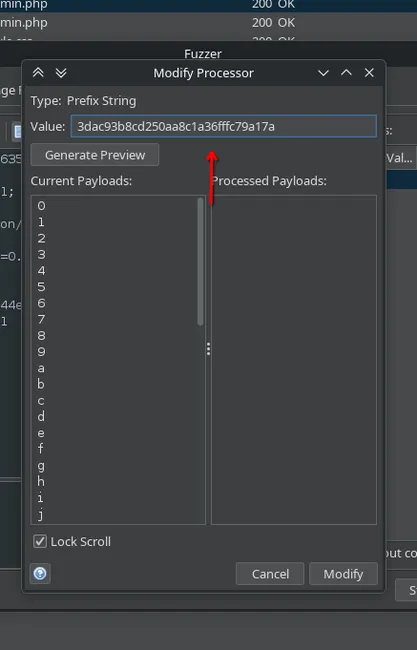The height and width of the screenshot is (650, 417).
Task: Click the Modify button
Action: [343, 574]
